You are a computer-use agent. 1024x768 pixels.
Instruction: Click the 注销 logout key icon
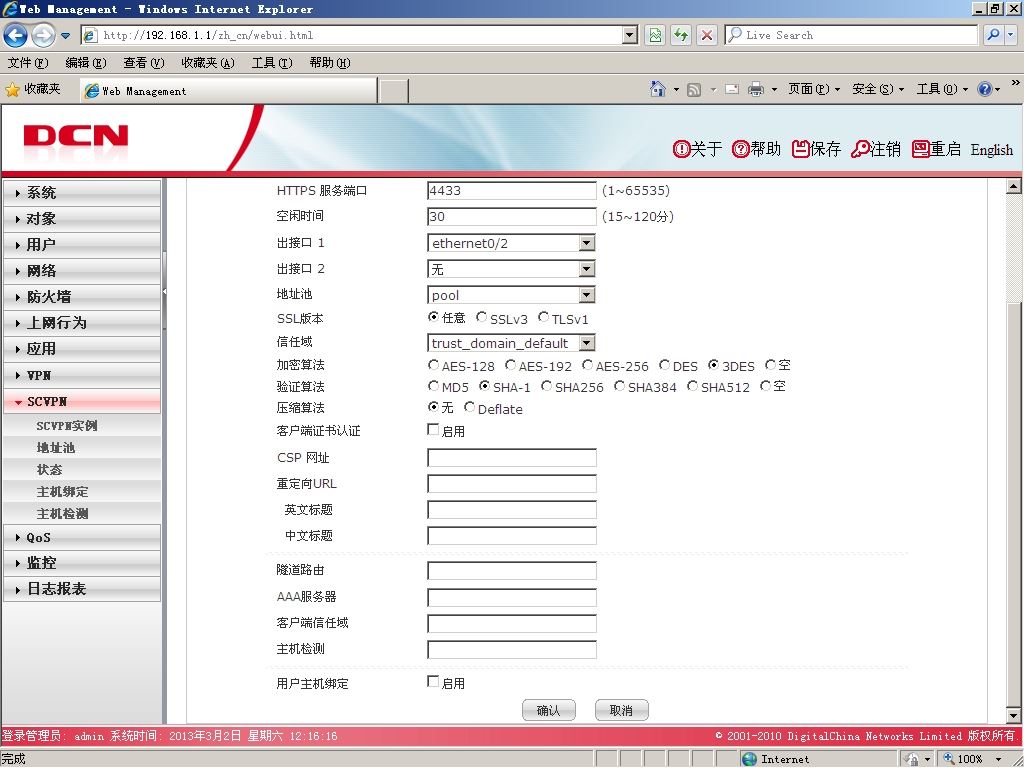pos(861,150)
